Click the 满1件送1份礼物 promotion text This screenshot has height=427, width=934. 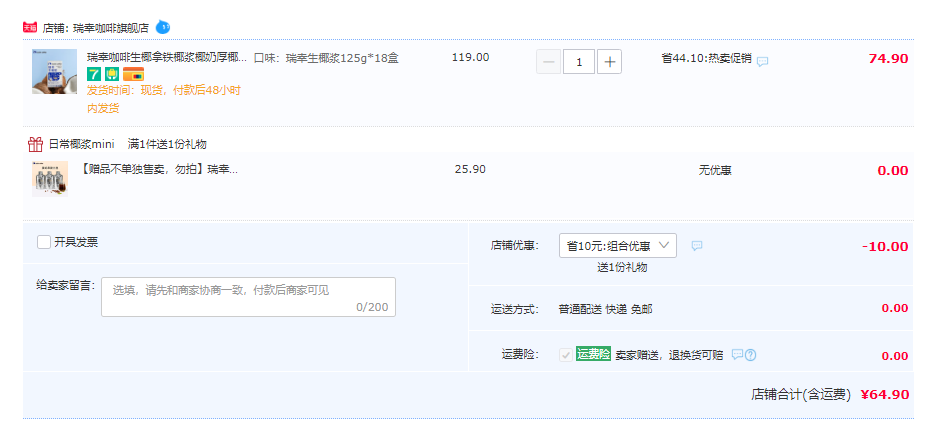tap(168, 144)
